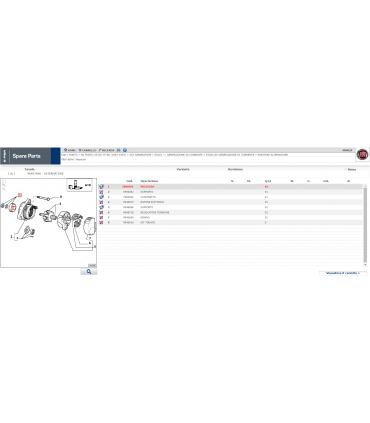Click the parts list vertical scrollbar thumb

(x=365, y=225)
